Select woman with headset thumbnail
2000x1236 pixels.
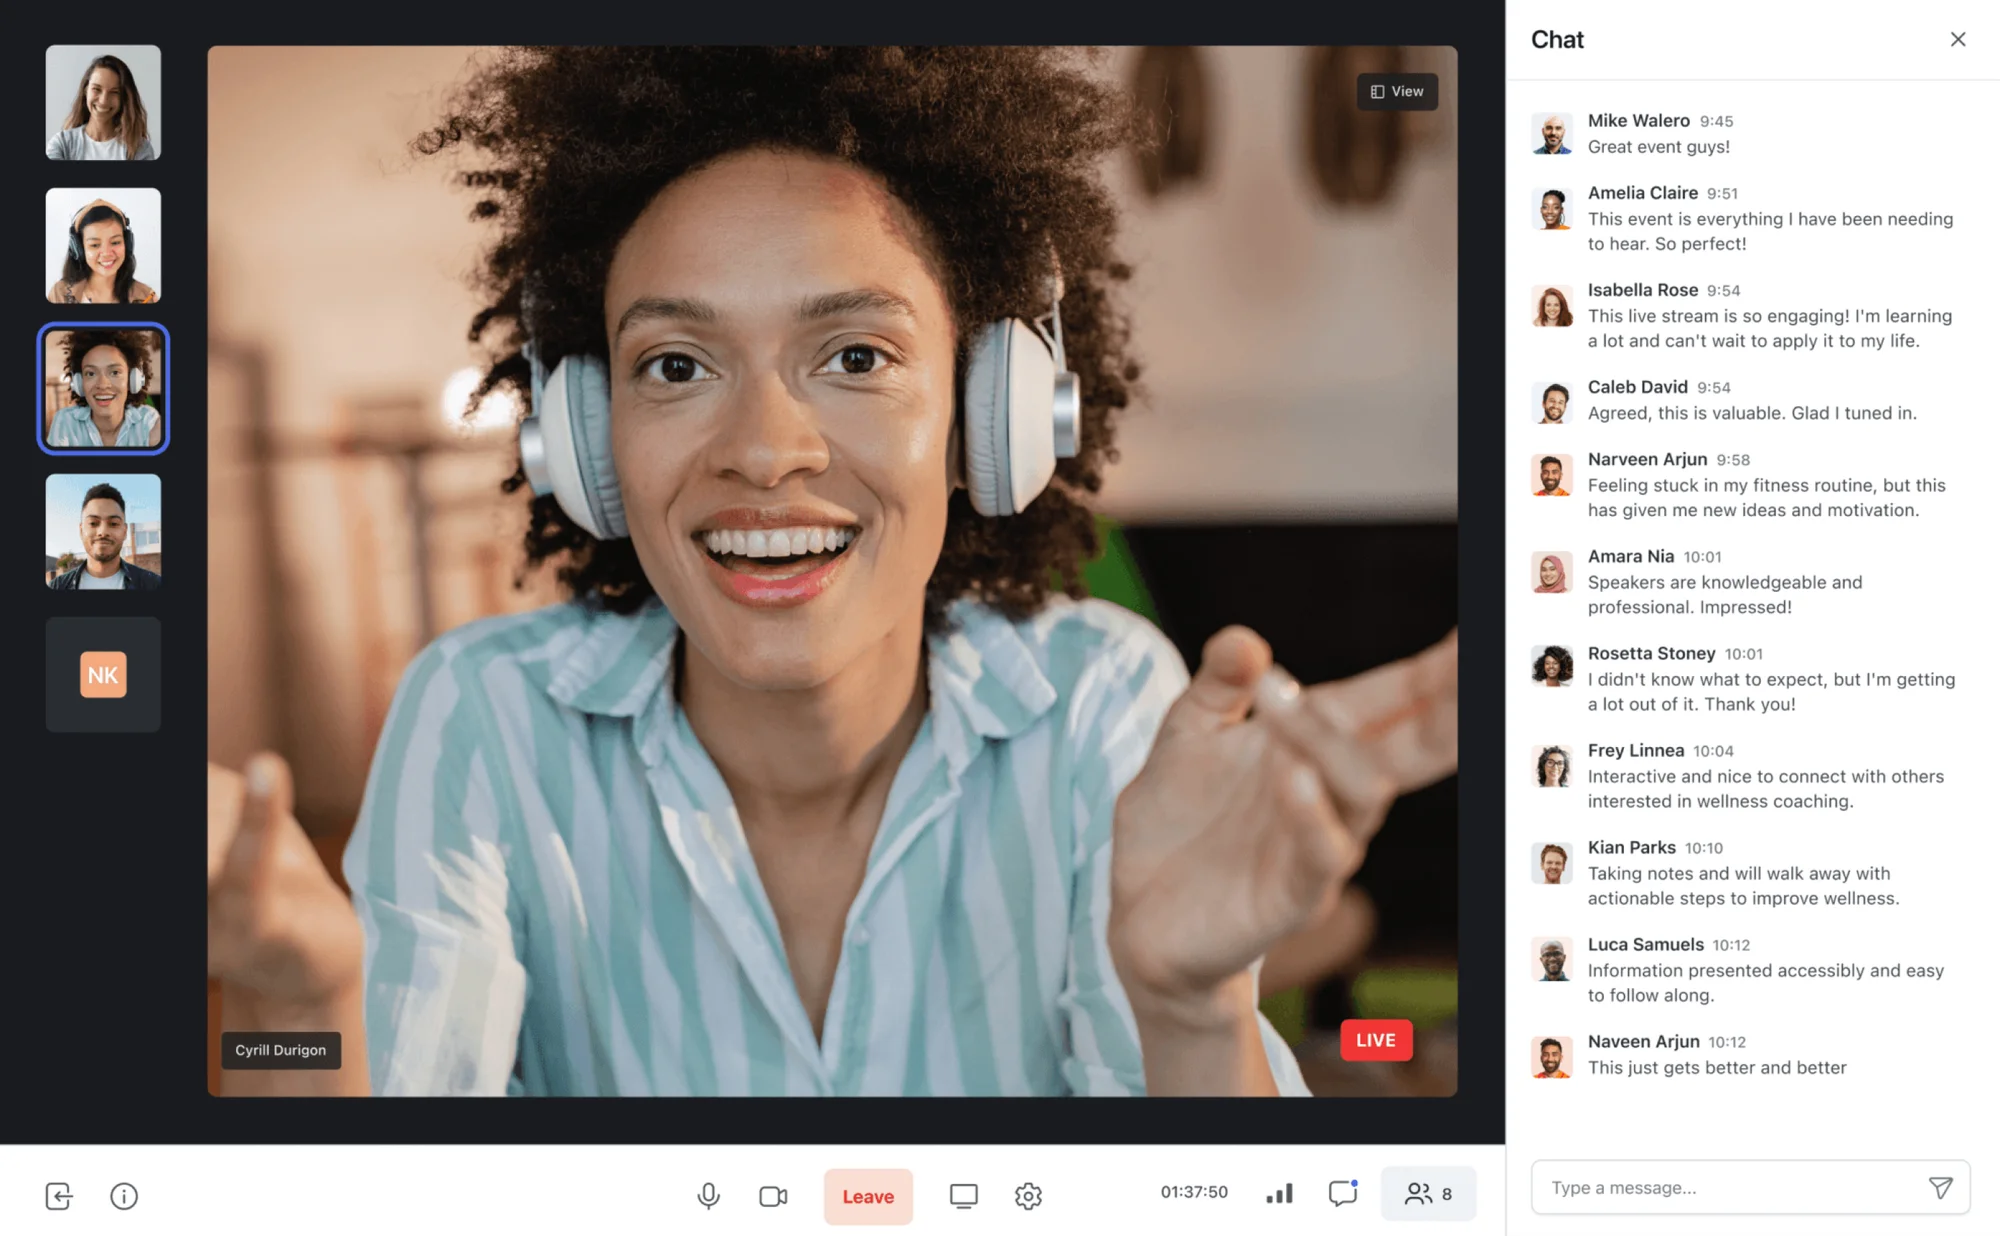(103, 245)
